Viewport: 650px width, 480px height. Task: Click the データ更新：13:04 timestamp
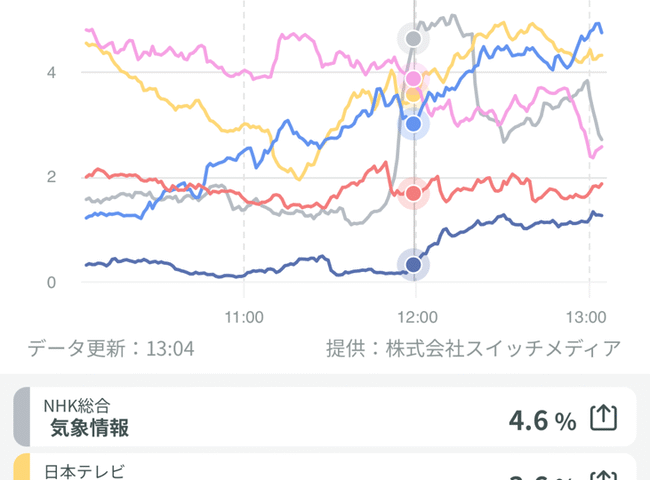(x=111, y=348)
